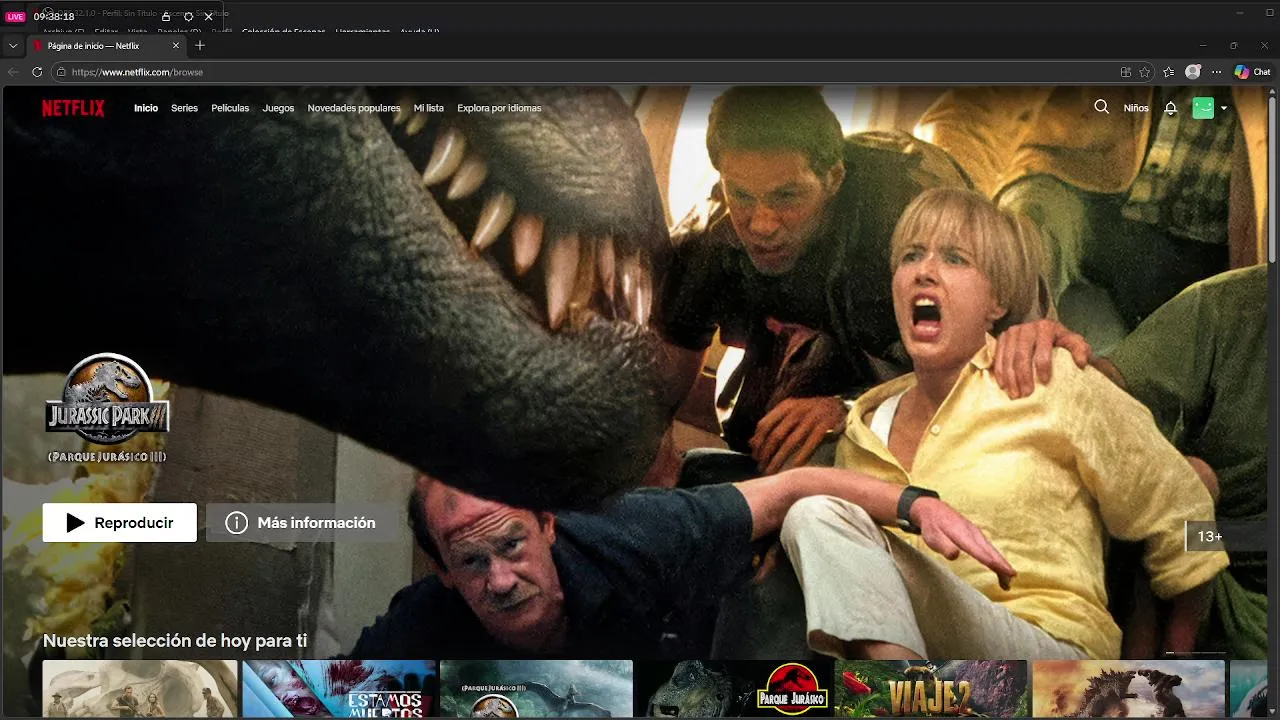Open the Parque Jurásico thumbnail
Image resolution: width=1280 pixels, height=720 pixels.
coord(735,689)
